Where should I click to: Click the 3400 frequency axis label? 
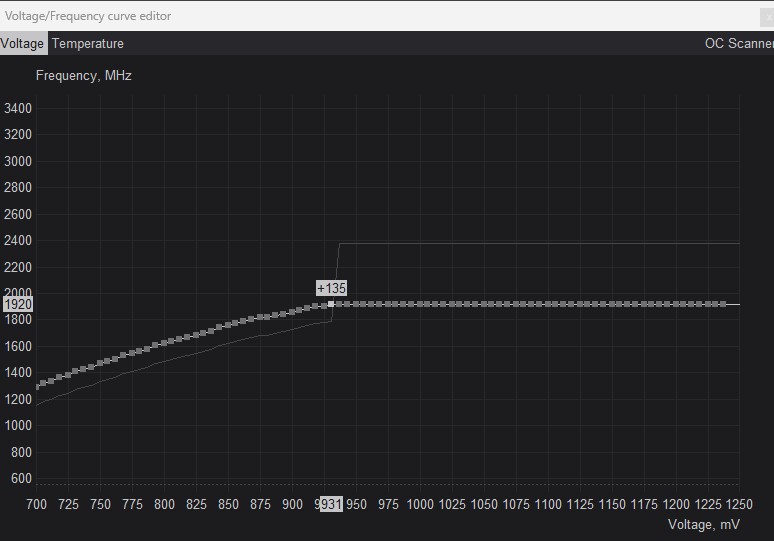pyautogui.click(x=18, y=108)
